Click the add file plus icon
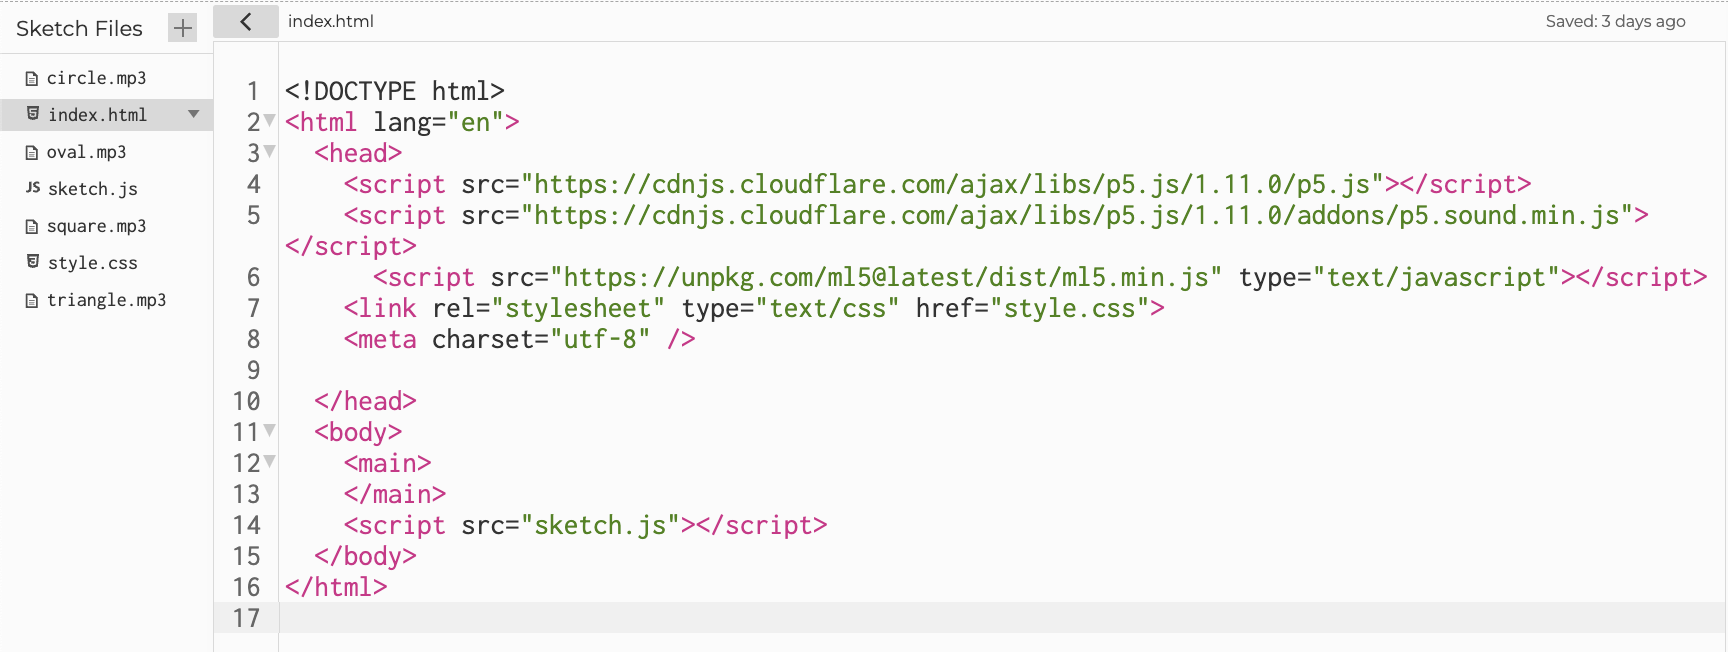1728x652 pixels. pos(182,28)
